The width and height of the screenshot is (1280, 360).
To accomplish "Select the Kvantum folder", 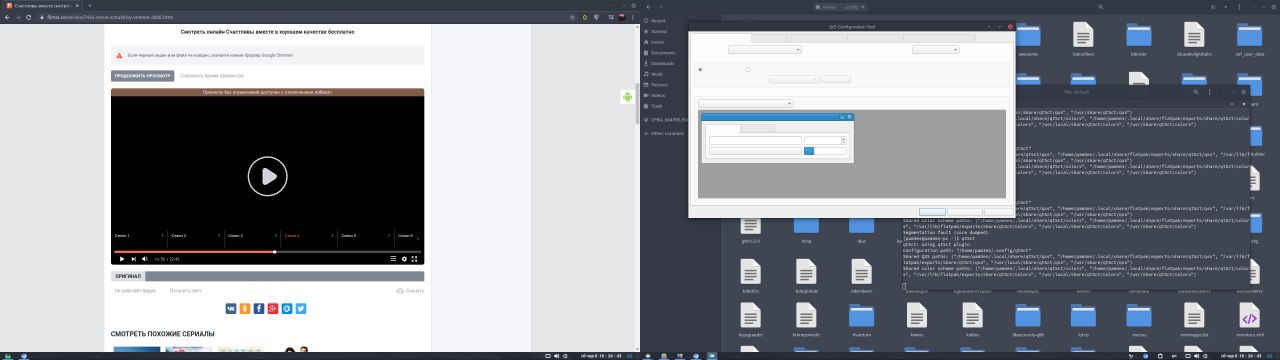I will pyautogui.click(x=863, y=319).
